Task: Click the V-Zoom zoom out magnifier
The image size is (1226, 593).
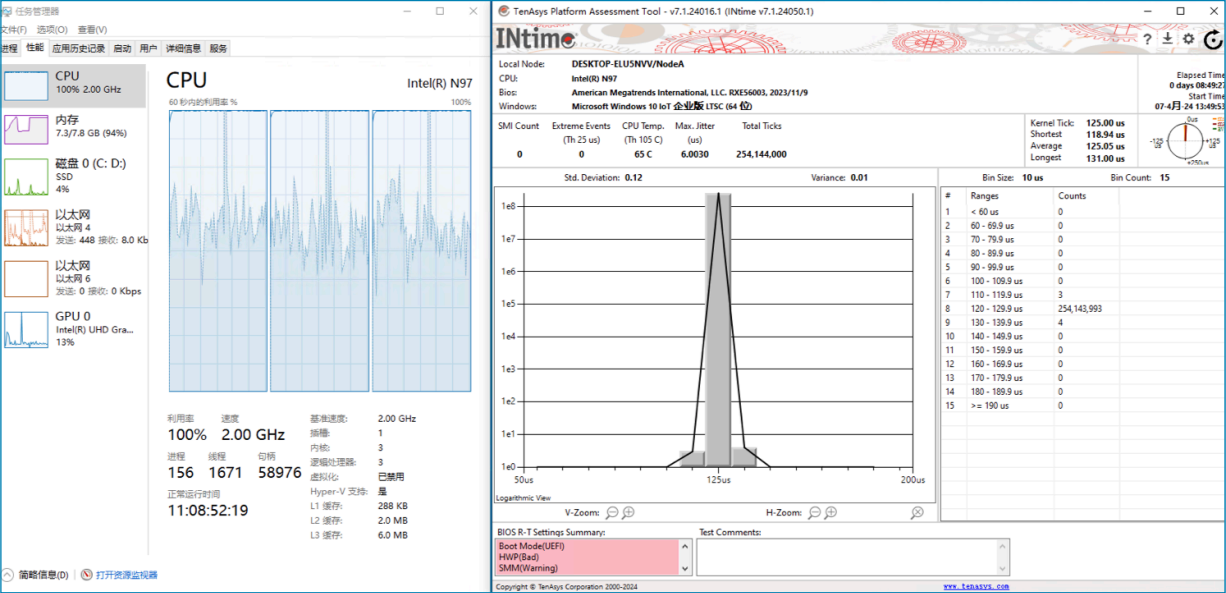Action: pos(612,512)
